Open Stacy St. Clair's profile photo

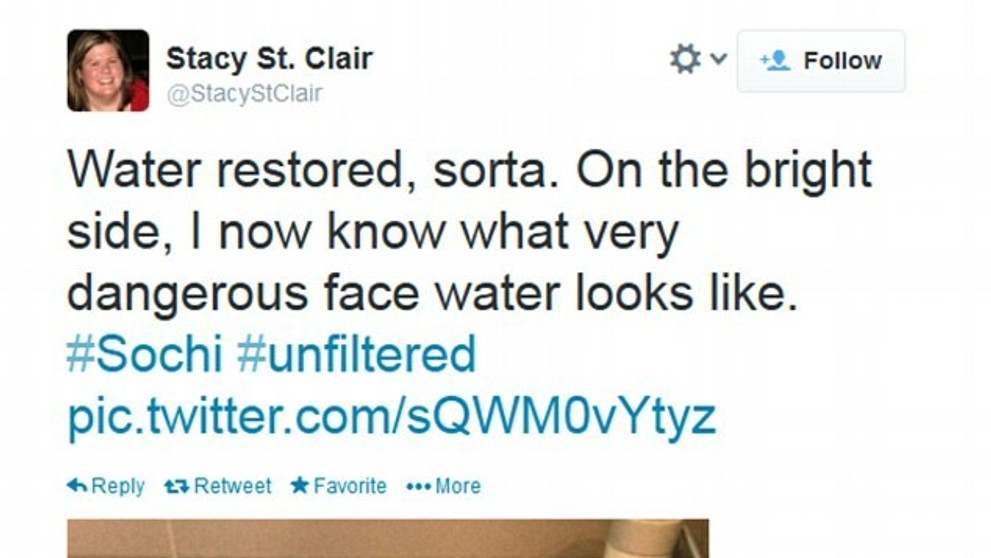tap(108, 70)
